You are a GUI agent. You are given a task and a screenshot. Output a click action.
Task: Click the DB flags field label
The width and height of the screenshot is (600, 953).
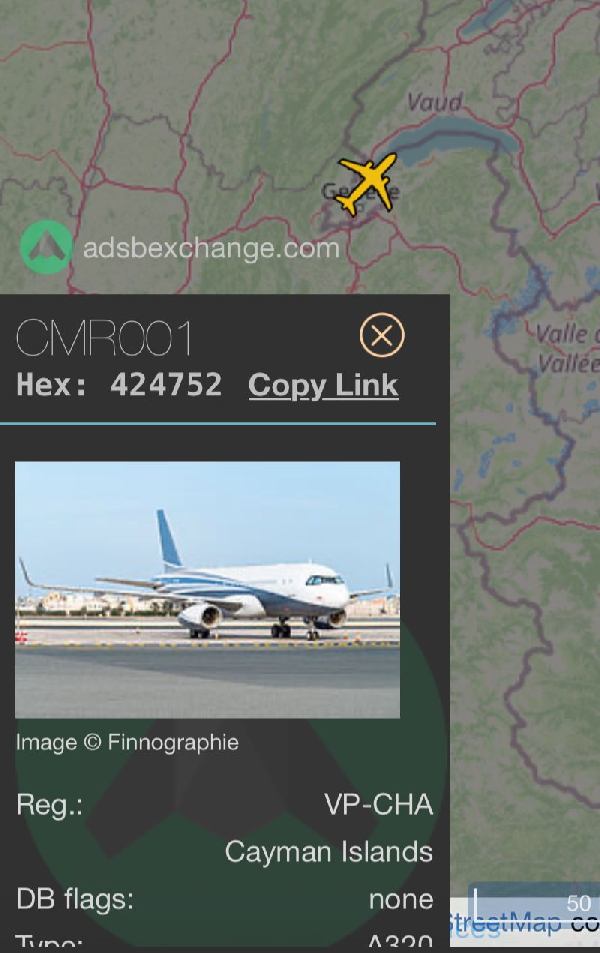(75, 899)
